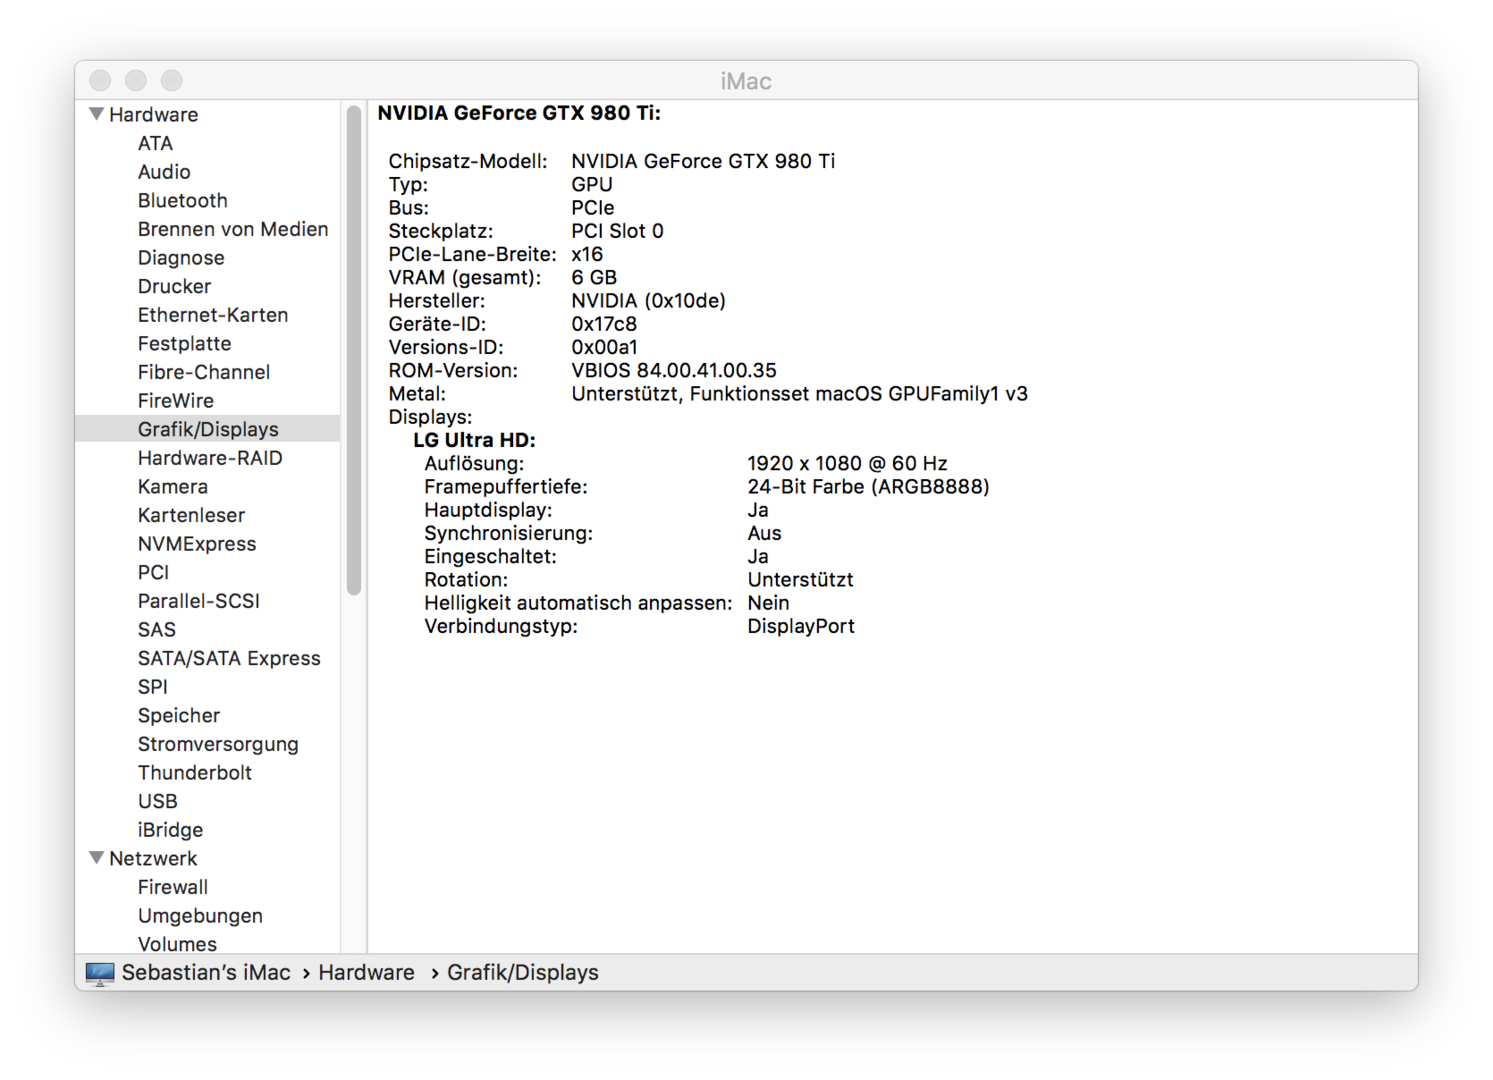The height and width of the screenshot is (1080, 1493).
Task: Click the iMac computer icon in path bar
Action: coord(100,973)
